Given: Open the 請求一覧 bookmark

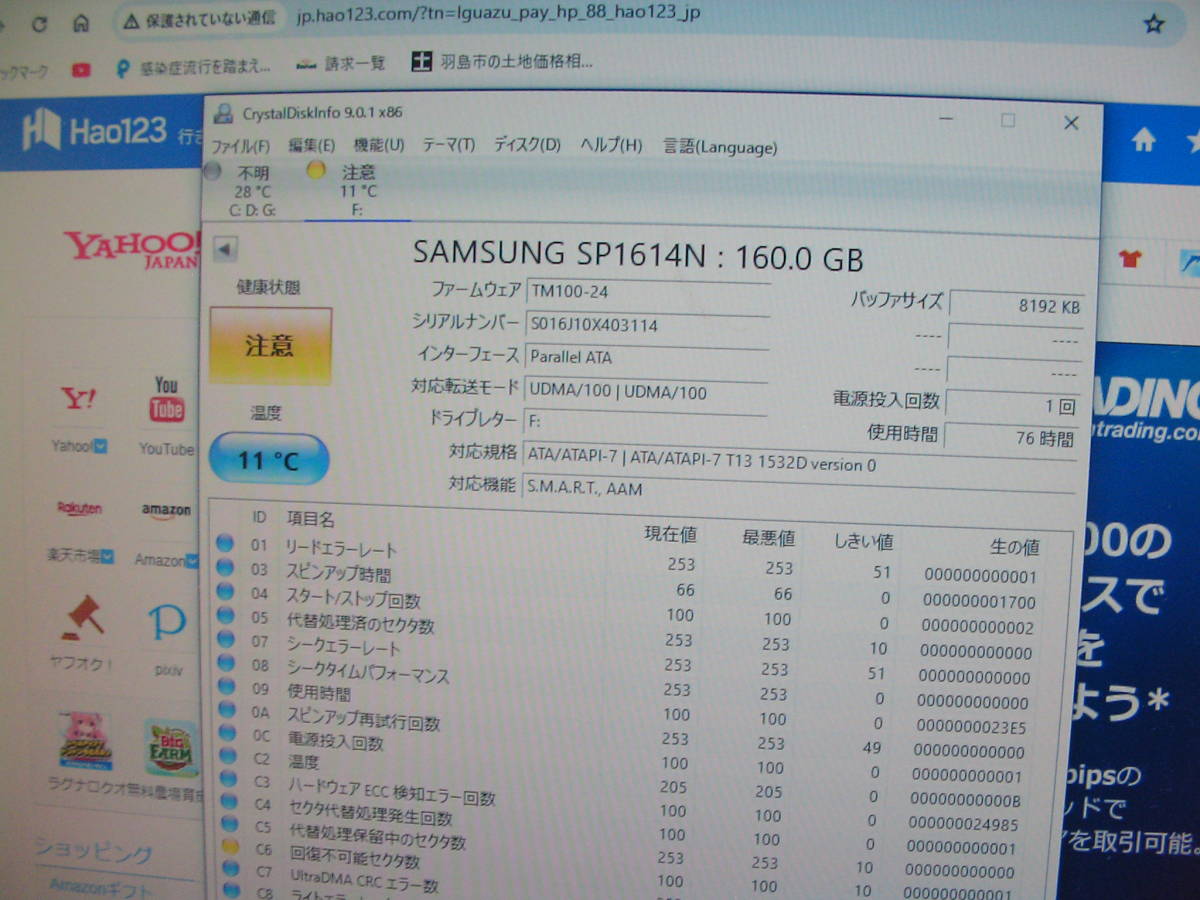Looking at the screenshot, I should [341, 63].
